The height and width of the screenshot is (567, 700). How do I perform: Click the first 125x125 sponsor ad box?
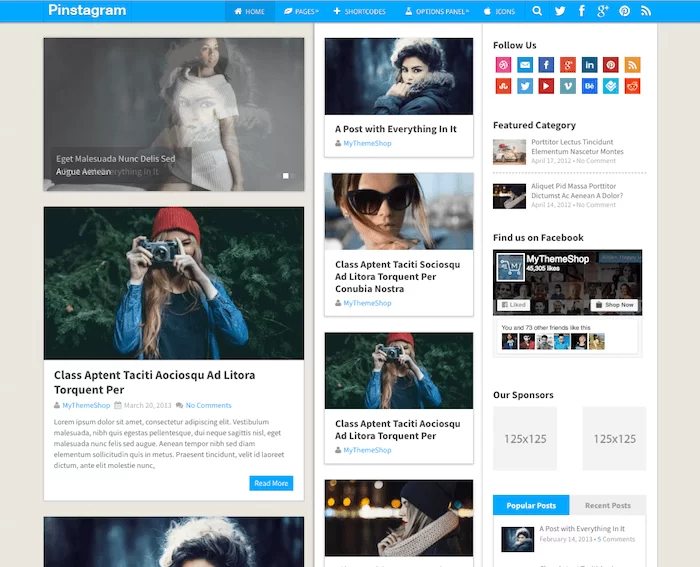click(524, 438)
